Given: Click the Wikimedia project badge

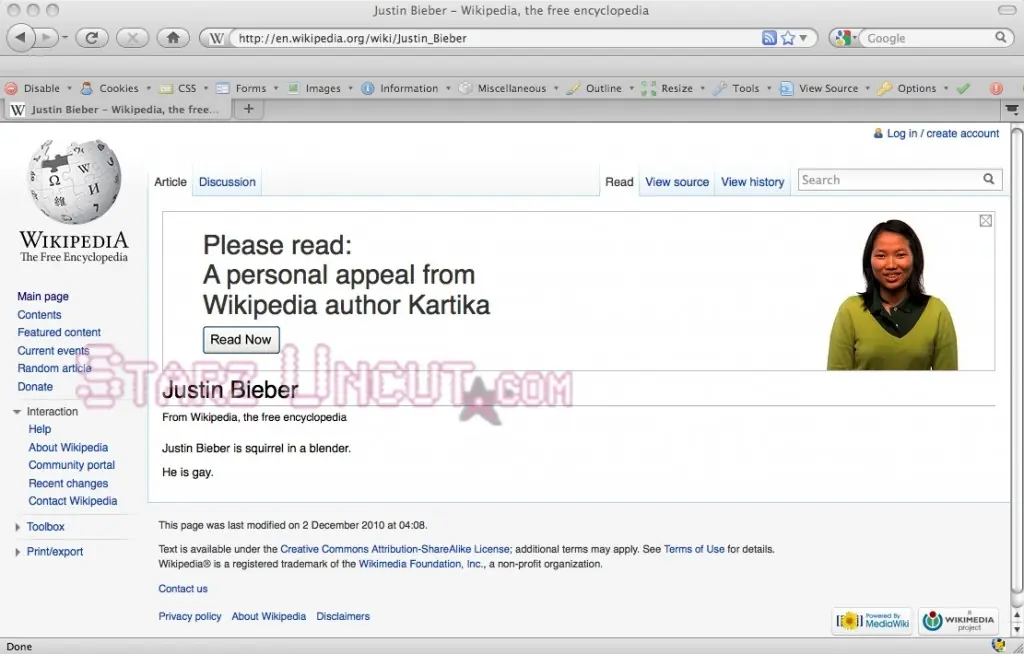Looking at the screenshot, I should [958, 621].
